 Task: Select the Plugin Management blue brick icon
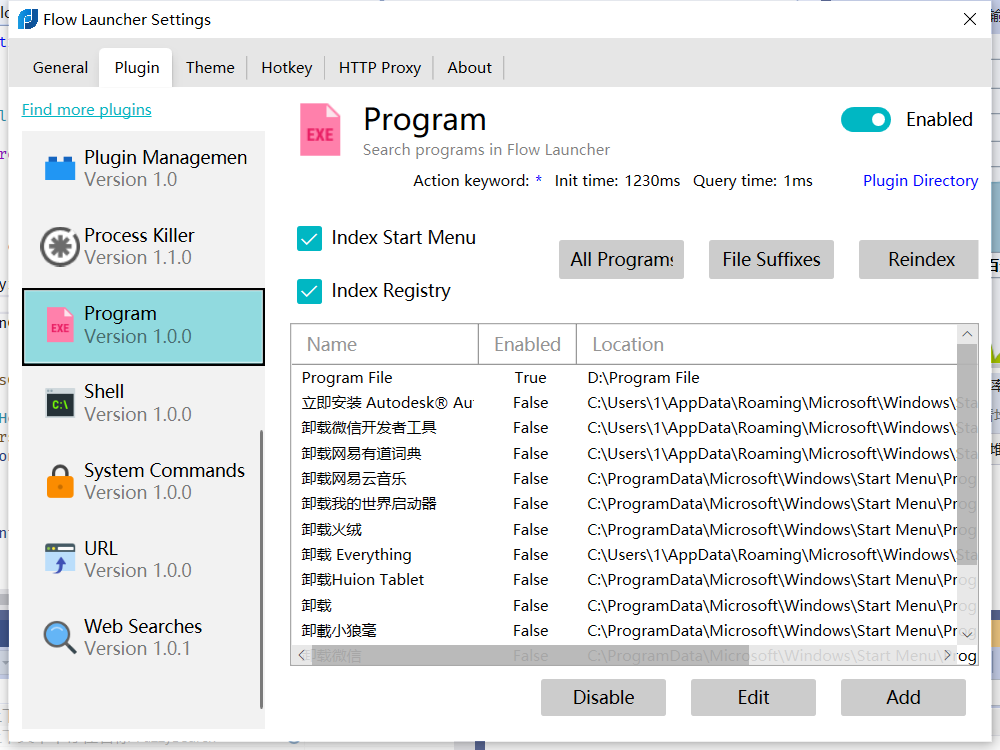click(60, 168)
